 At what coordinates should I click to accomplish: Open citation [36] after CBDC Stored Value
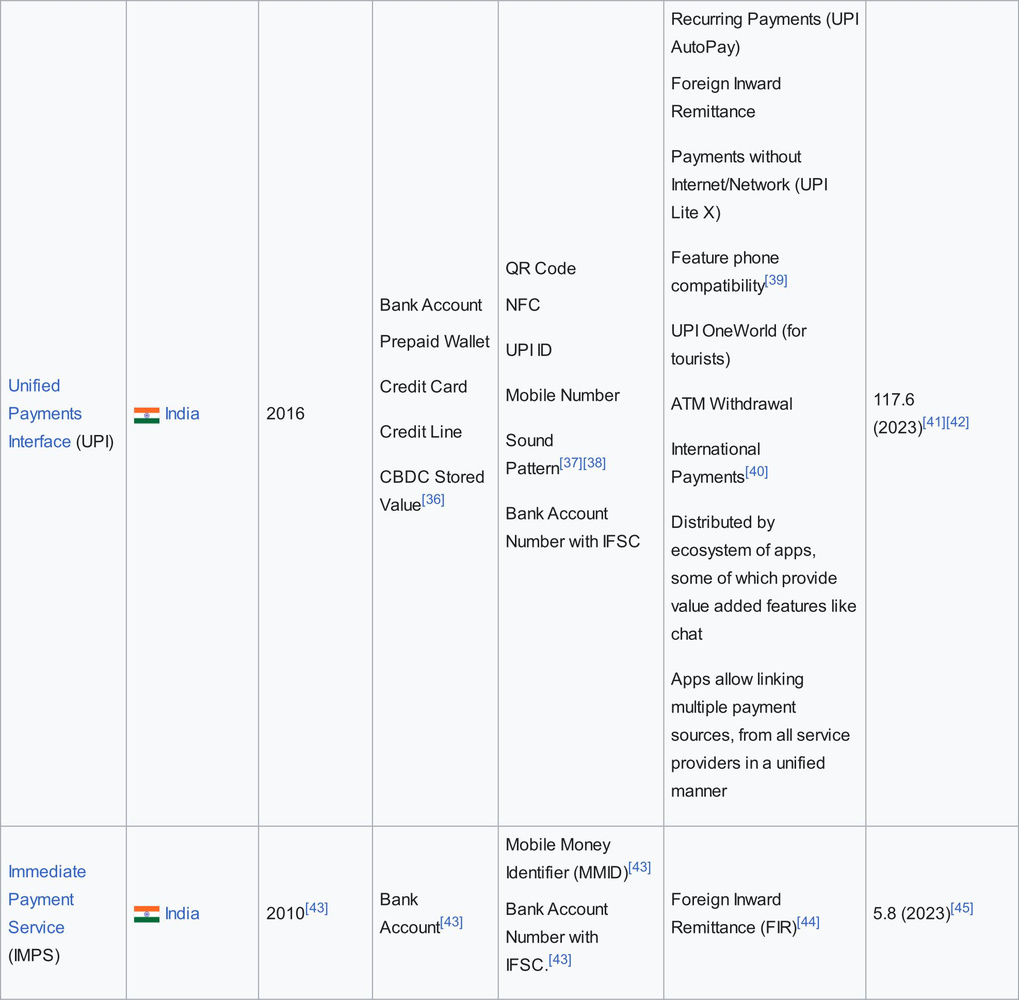click(x=433, y=499)
